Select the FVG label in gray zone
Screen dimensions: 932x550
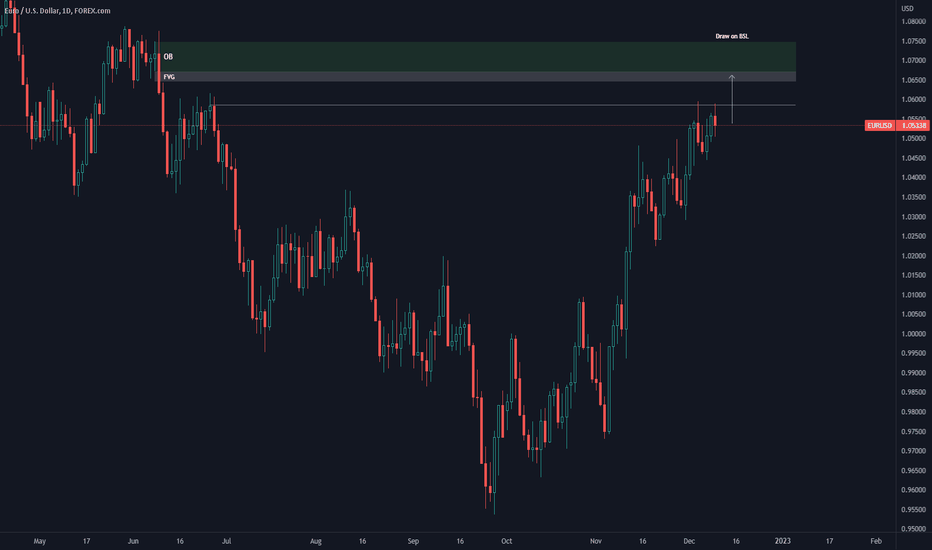coord(169,77)
